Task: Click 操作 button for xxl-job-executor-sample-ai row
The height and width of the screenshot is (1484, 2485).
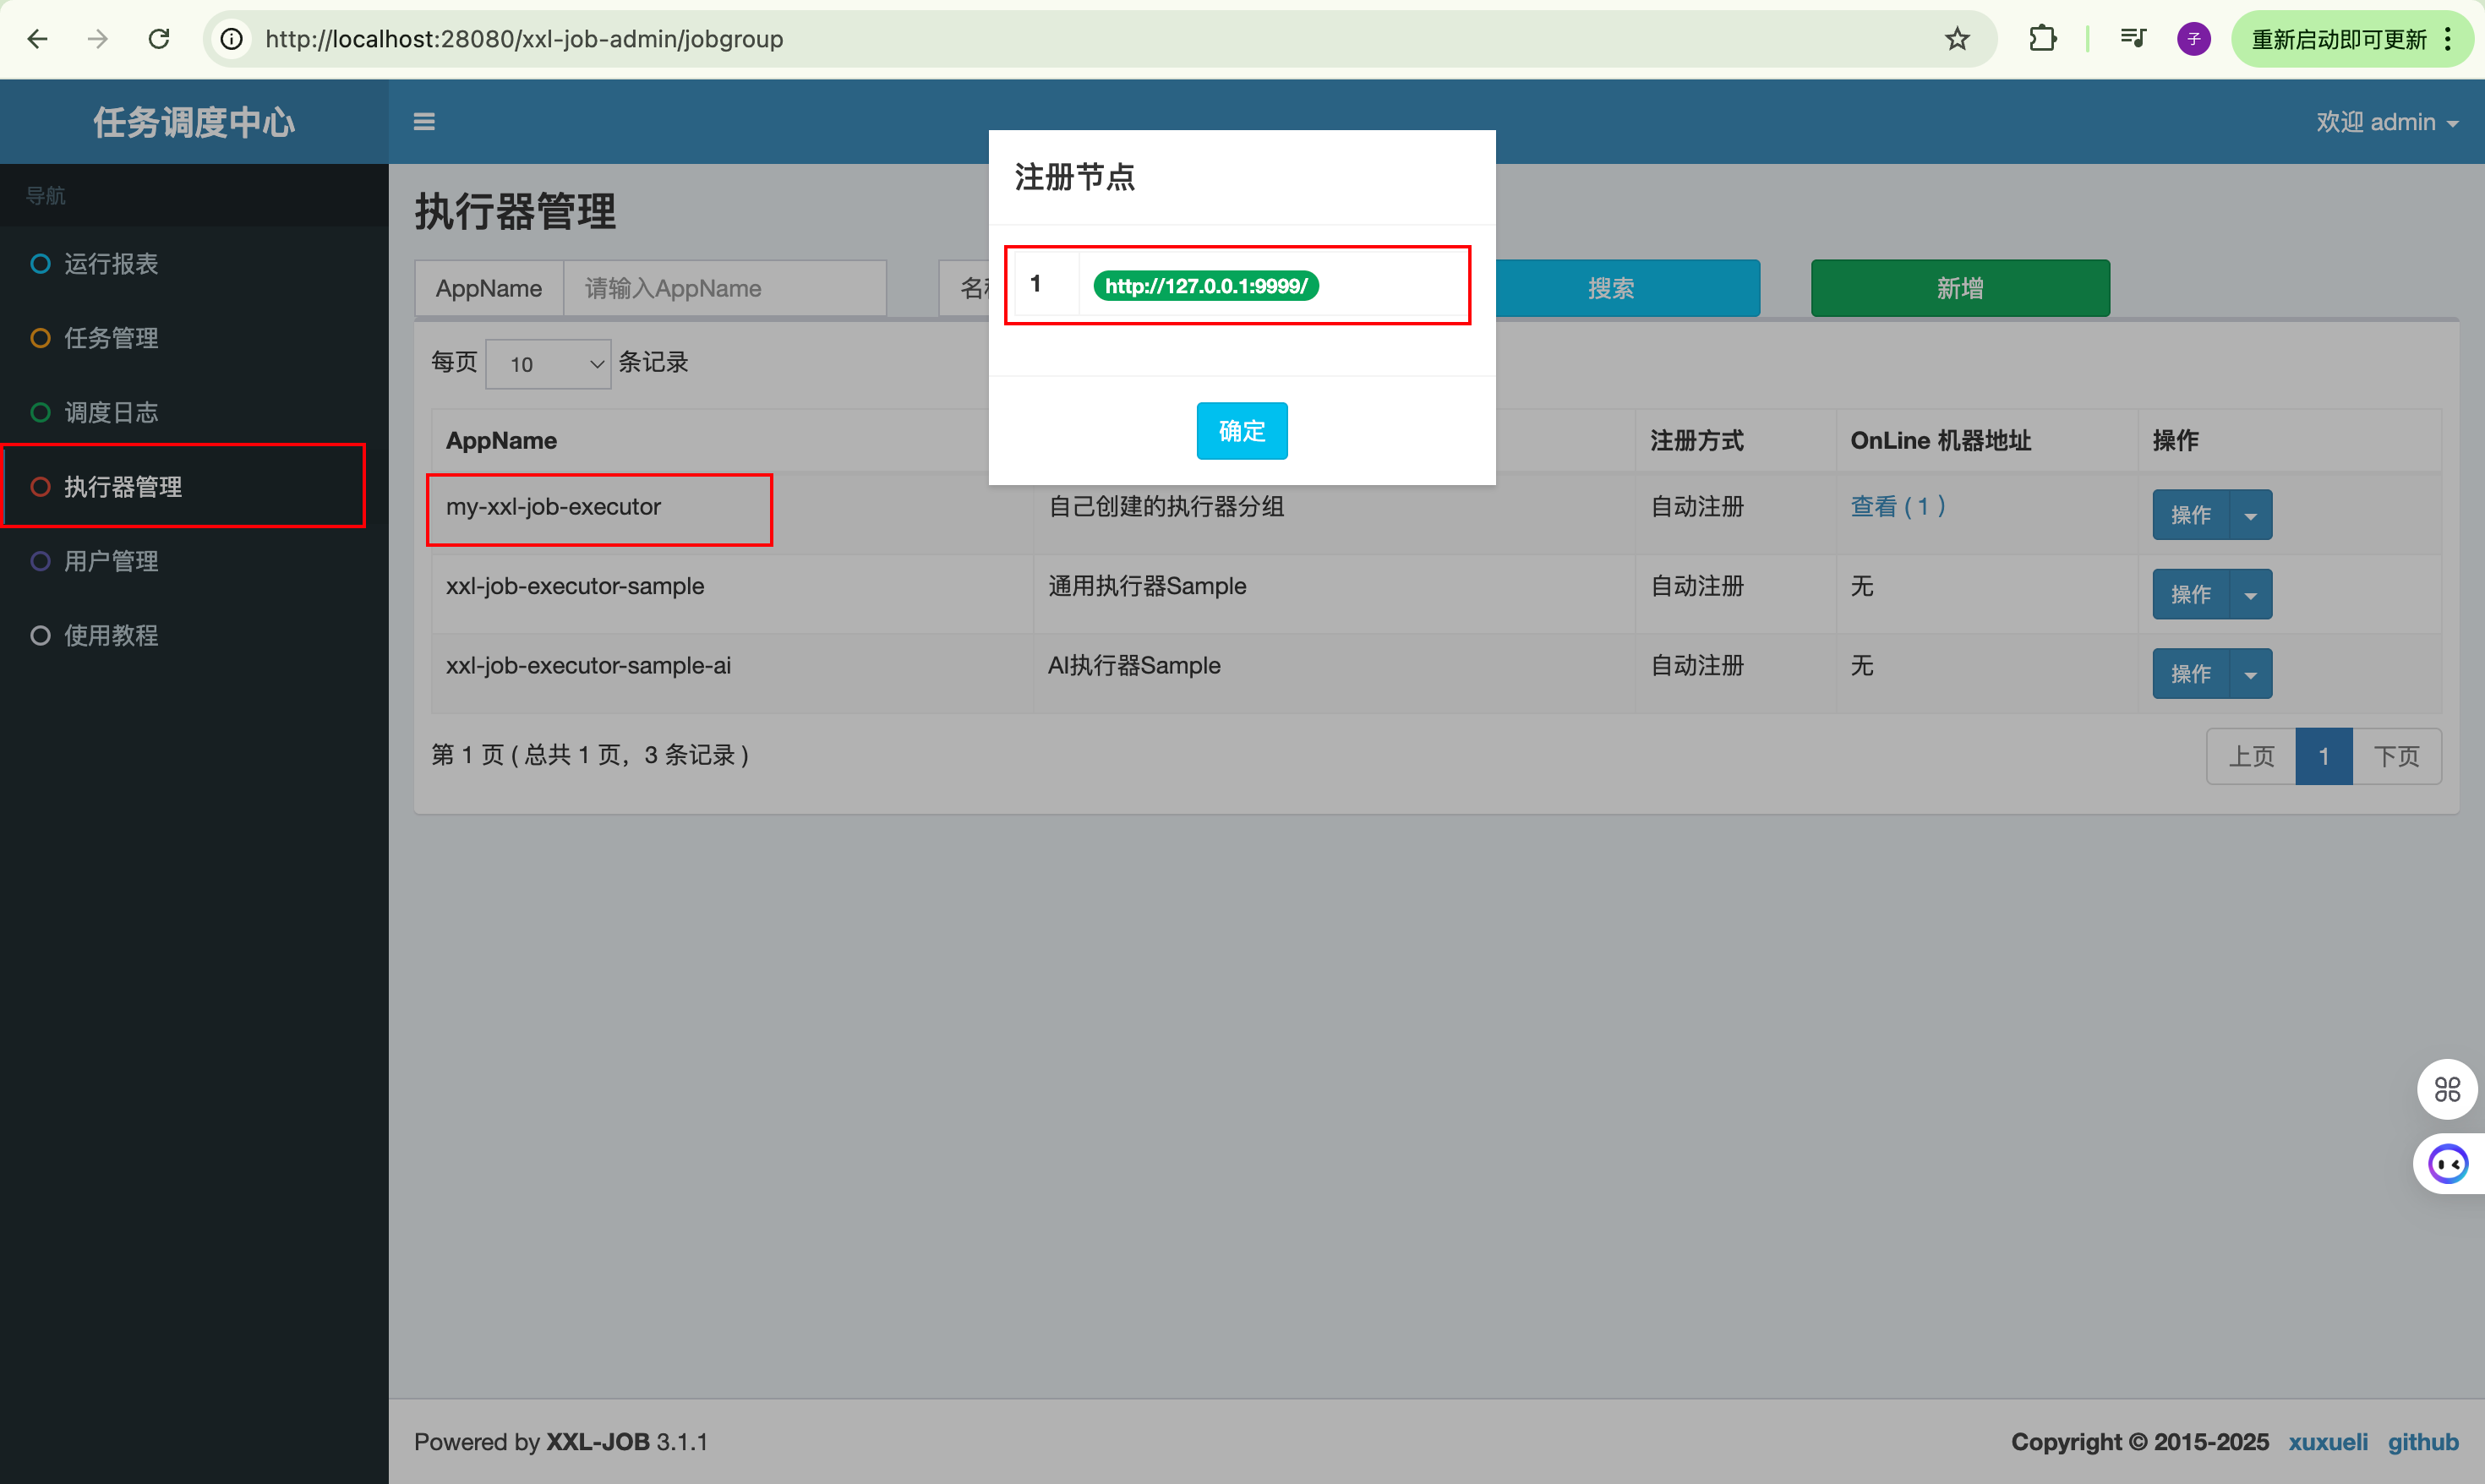Action: pos(2191,675)
